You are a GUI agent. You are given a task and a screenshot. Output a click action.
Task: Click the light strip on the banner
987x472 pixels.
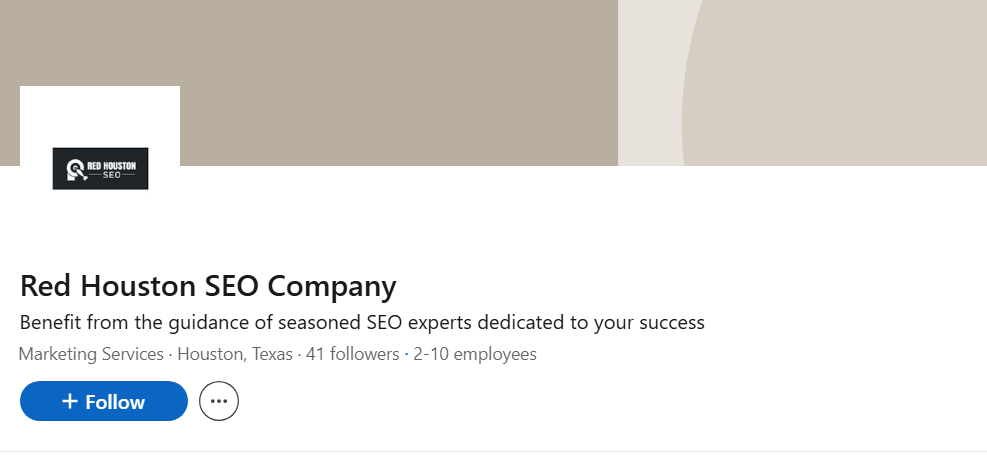pyautogui.click(x=648, y=80)
